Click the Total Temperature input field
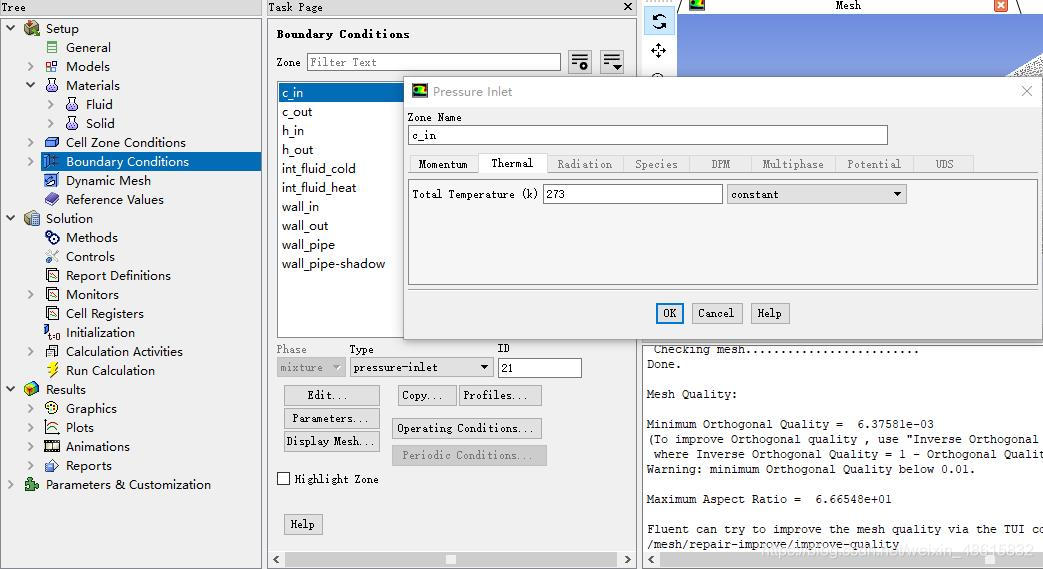The width and height of the screenshot is (1043, 569). point(632,194)
